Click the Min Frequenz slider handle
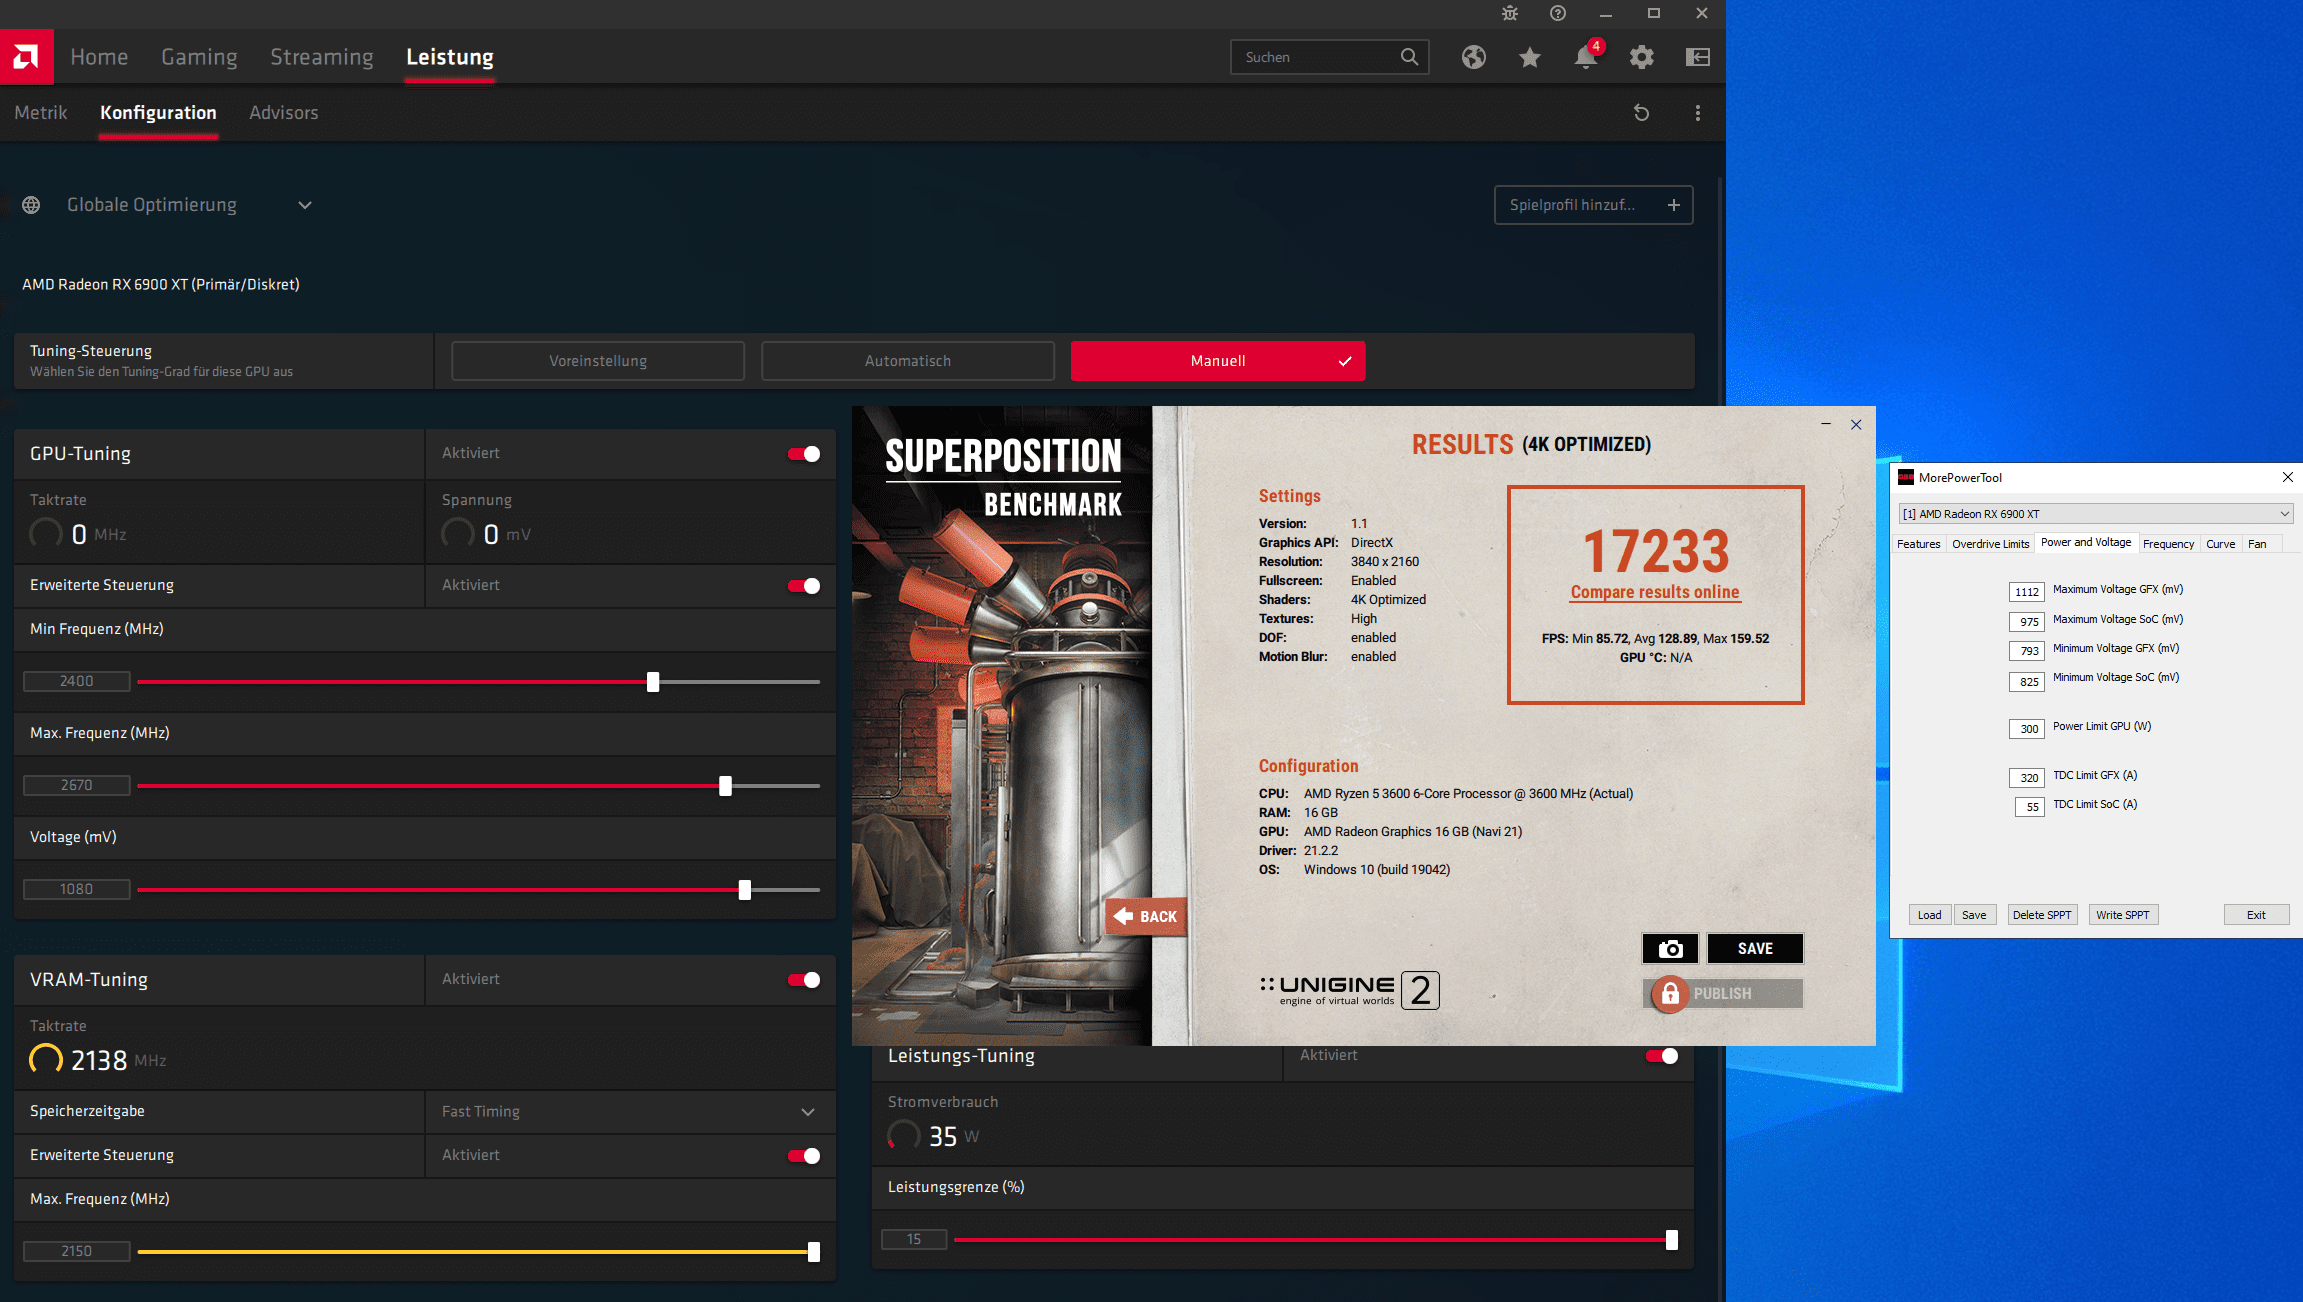 point(653,682)
